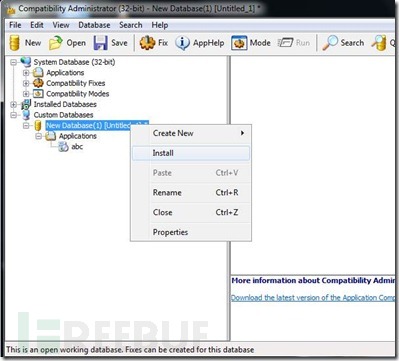Viewport: 399px width, 361px height.
Task: Click the Fix gear toolbar icon
Action: pos(147,43)
